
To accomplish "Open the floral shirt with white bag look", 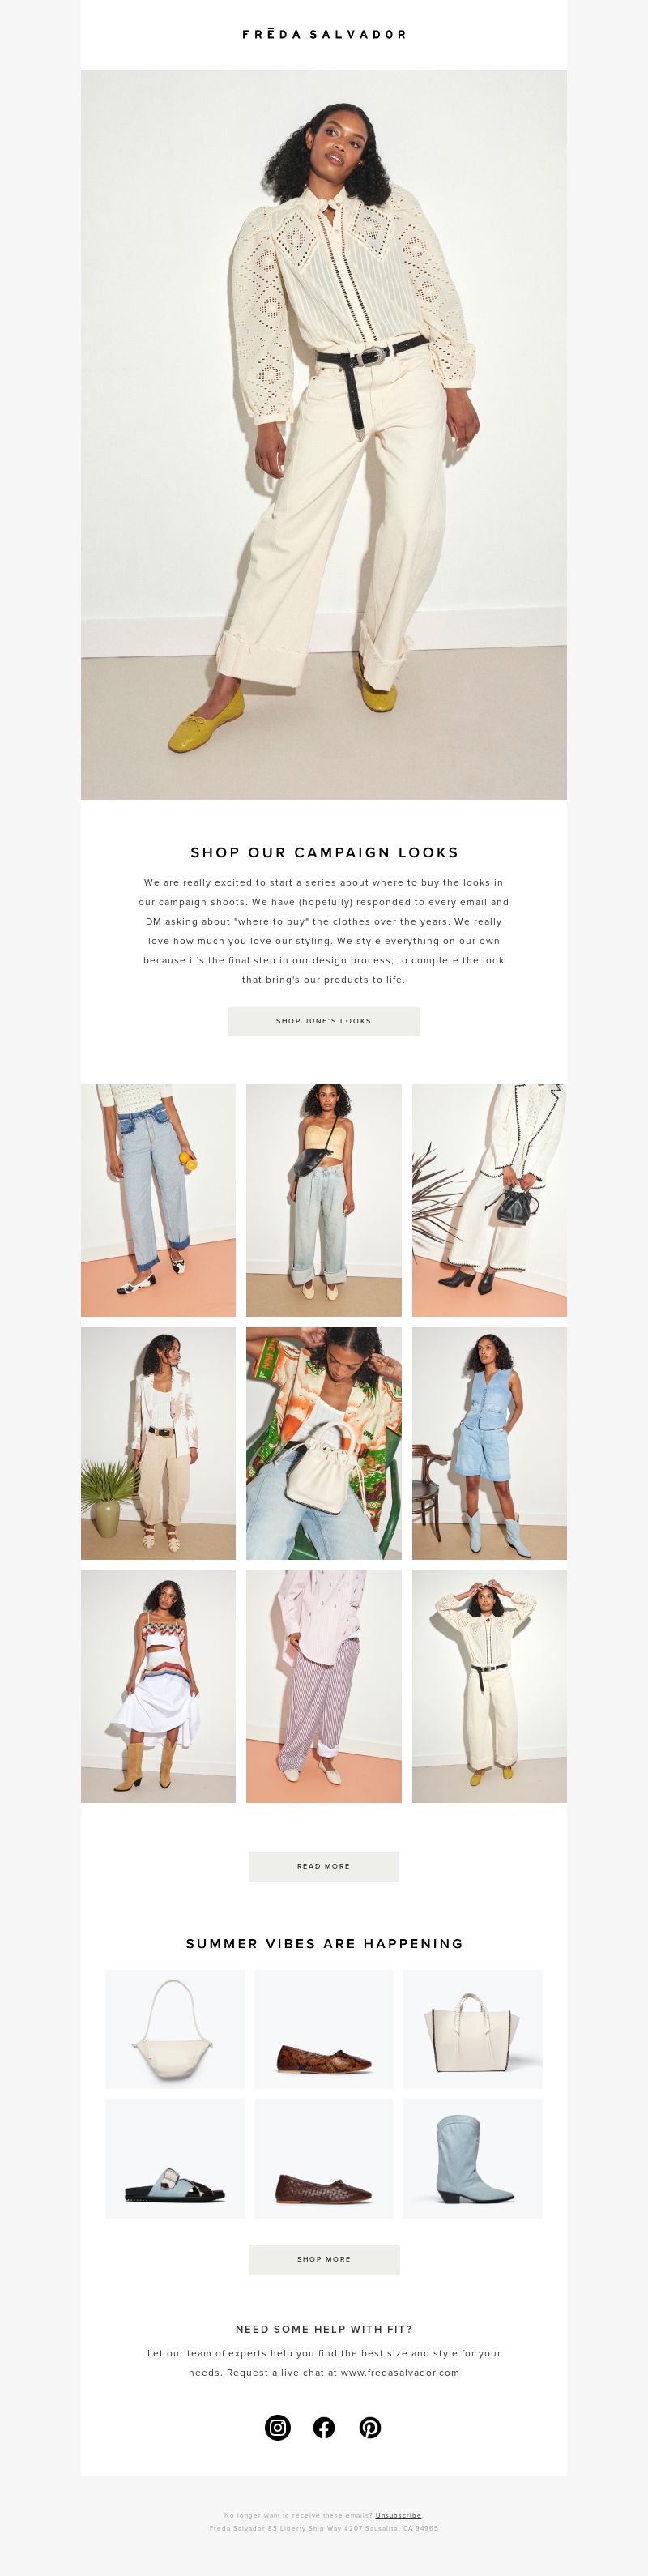I will click(x=324, y=1443).
